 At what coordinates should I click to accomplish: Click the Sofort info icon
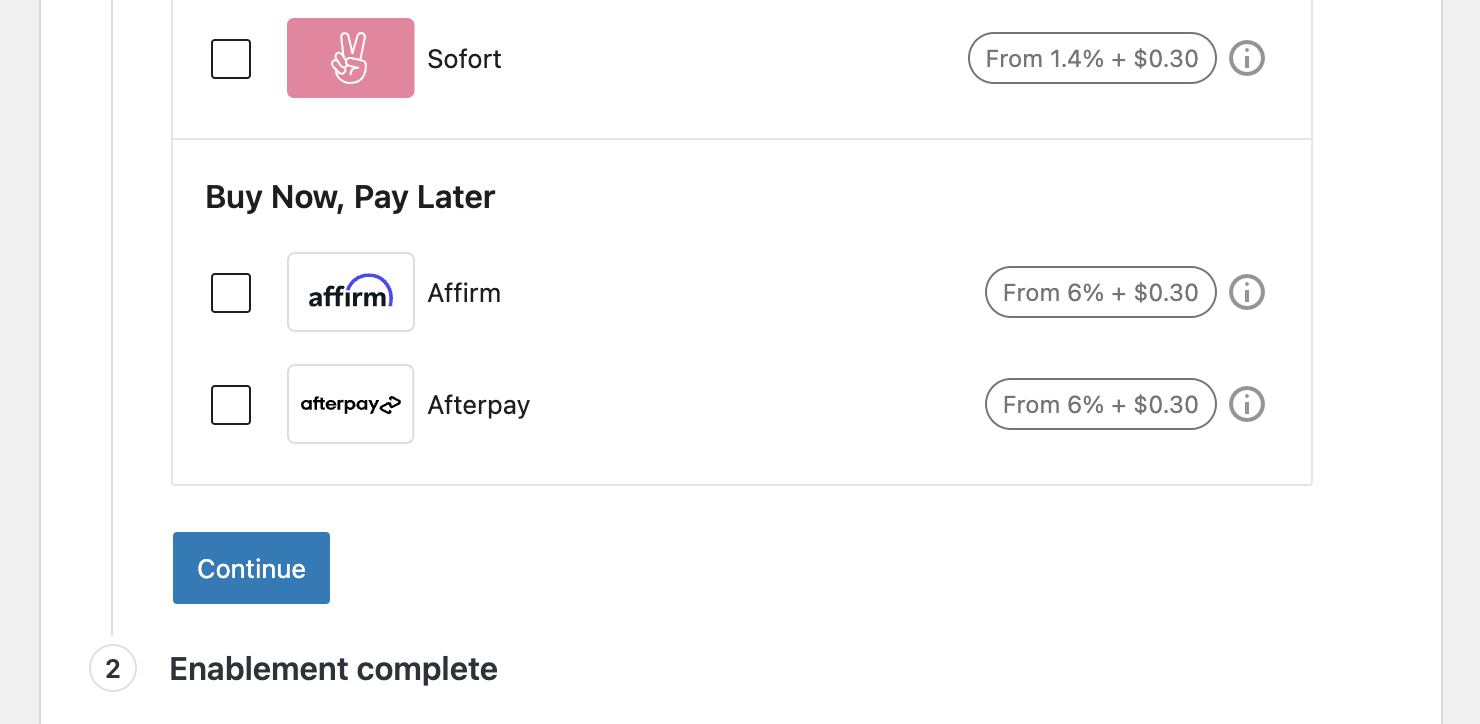point(1246,59)
